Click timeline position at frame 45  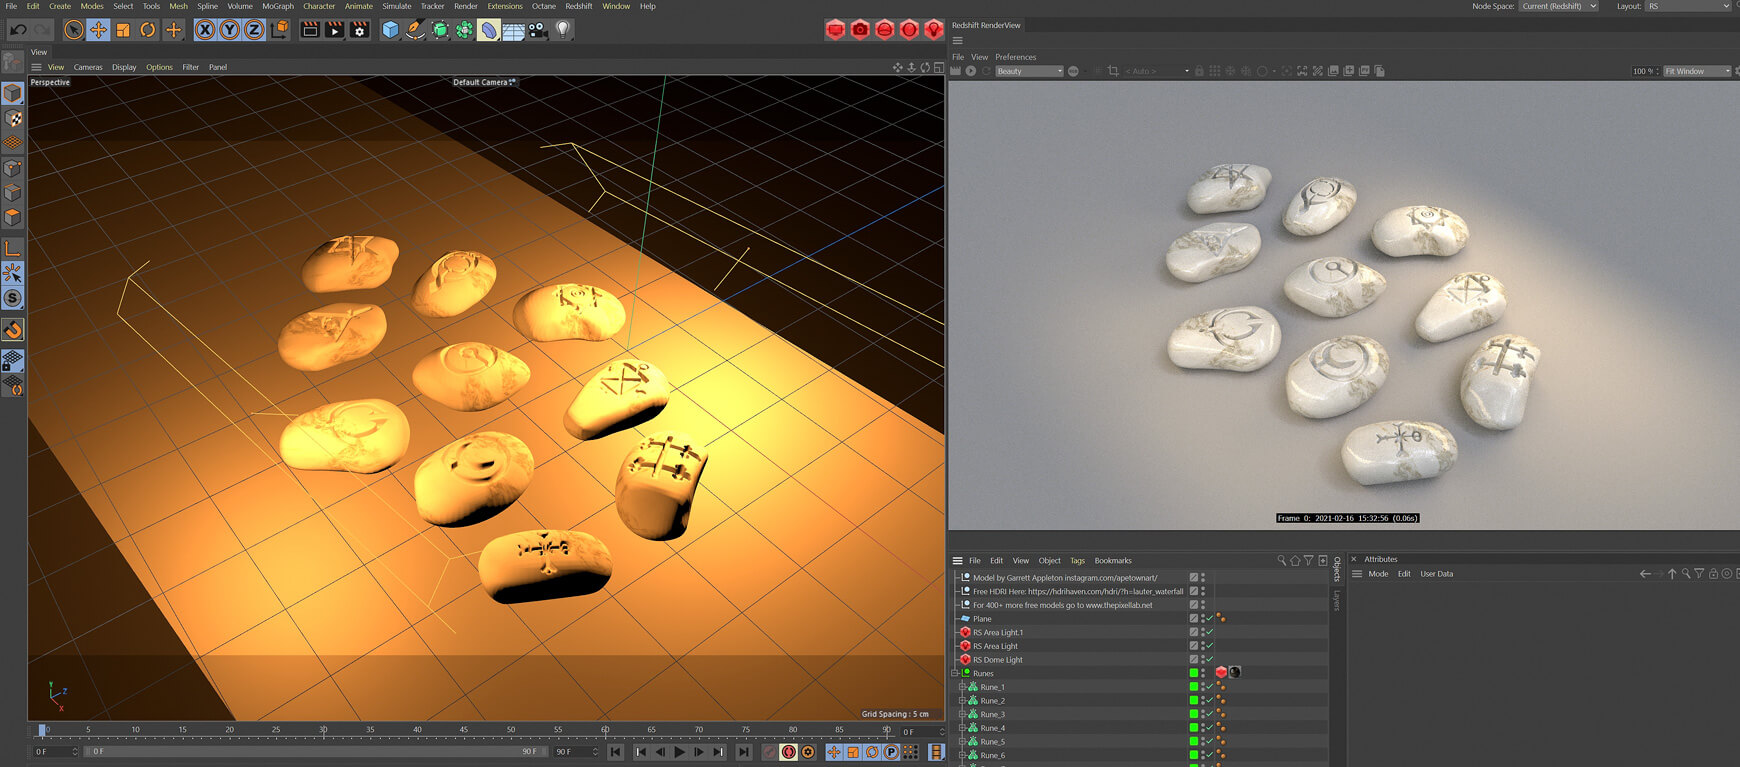click(x=464, y=730)
